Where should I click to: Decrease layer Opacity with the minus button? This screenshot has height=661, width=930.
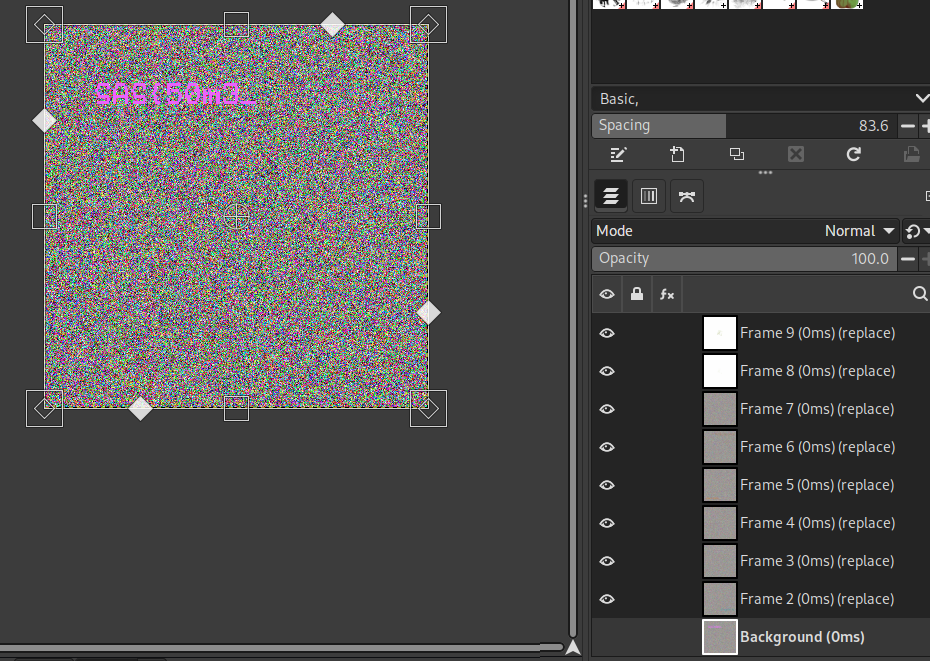907,259
